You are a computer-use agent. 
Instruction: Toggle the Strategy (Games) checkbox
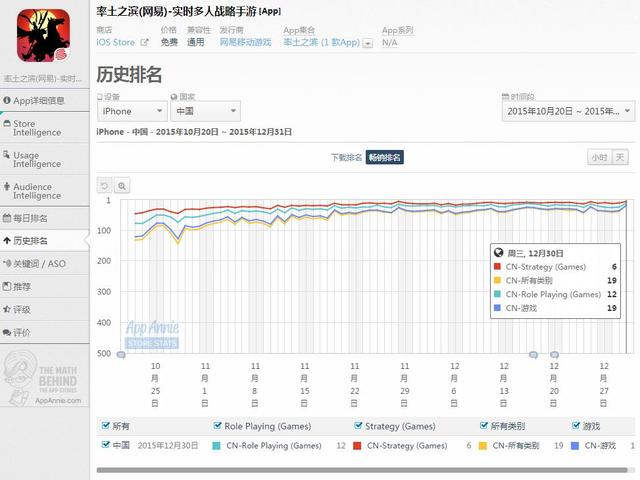point(358,425)
